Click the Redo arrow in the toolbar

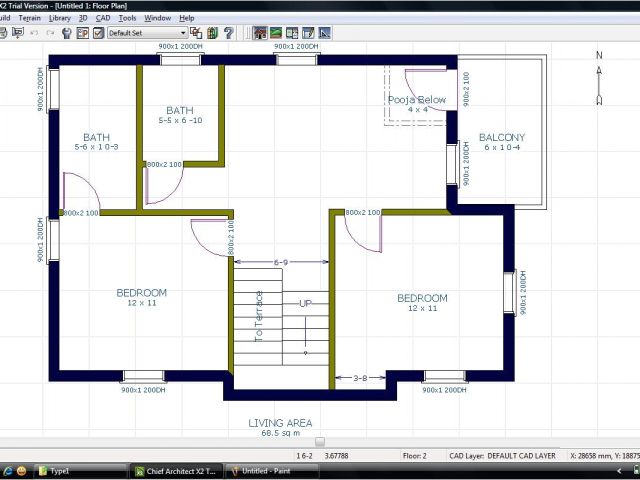(x=50, y=33)
